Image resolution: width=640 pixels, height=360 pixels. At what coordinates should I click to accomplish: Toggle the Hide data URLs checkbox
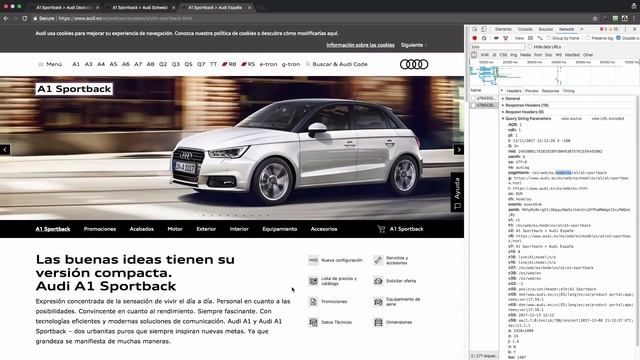(530, 47)
